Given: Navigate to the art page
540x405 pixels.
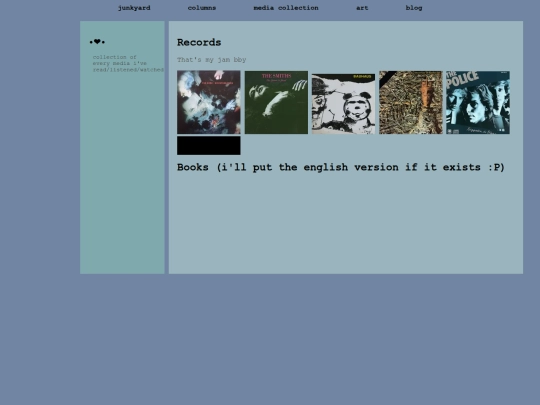Looking at the screenshot, I should coord(362,8).
